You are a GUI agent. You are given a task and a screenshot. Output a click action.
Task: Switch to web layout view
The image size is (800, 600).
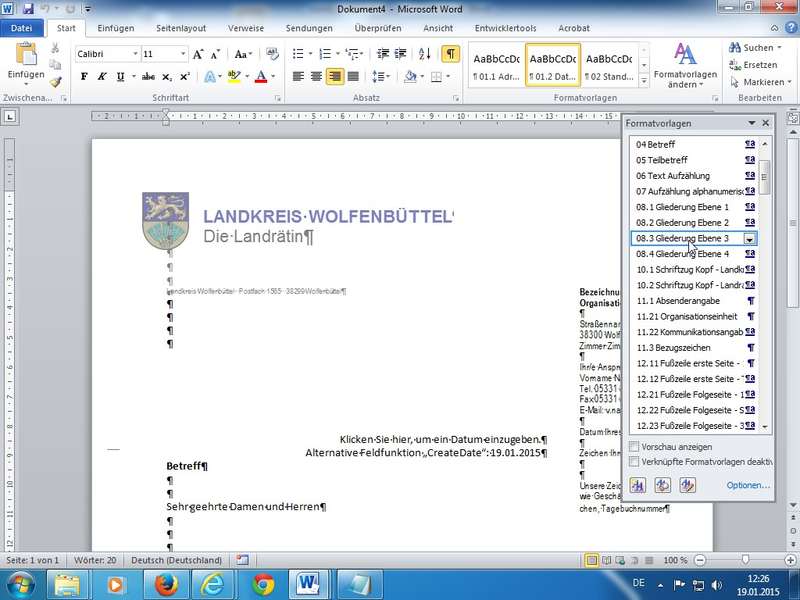(620, 560)
